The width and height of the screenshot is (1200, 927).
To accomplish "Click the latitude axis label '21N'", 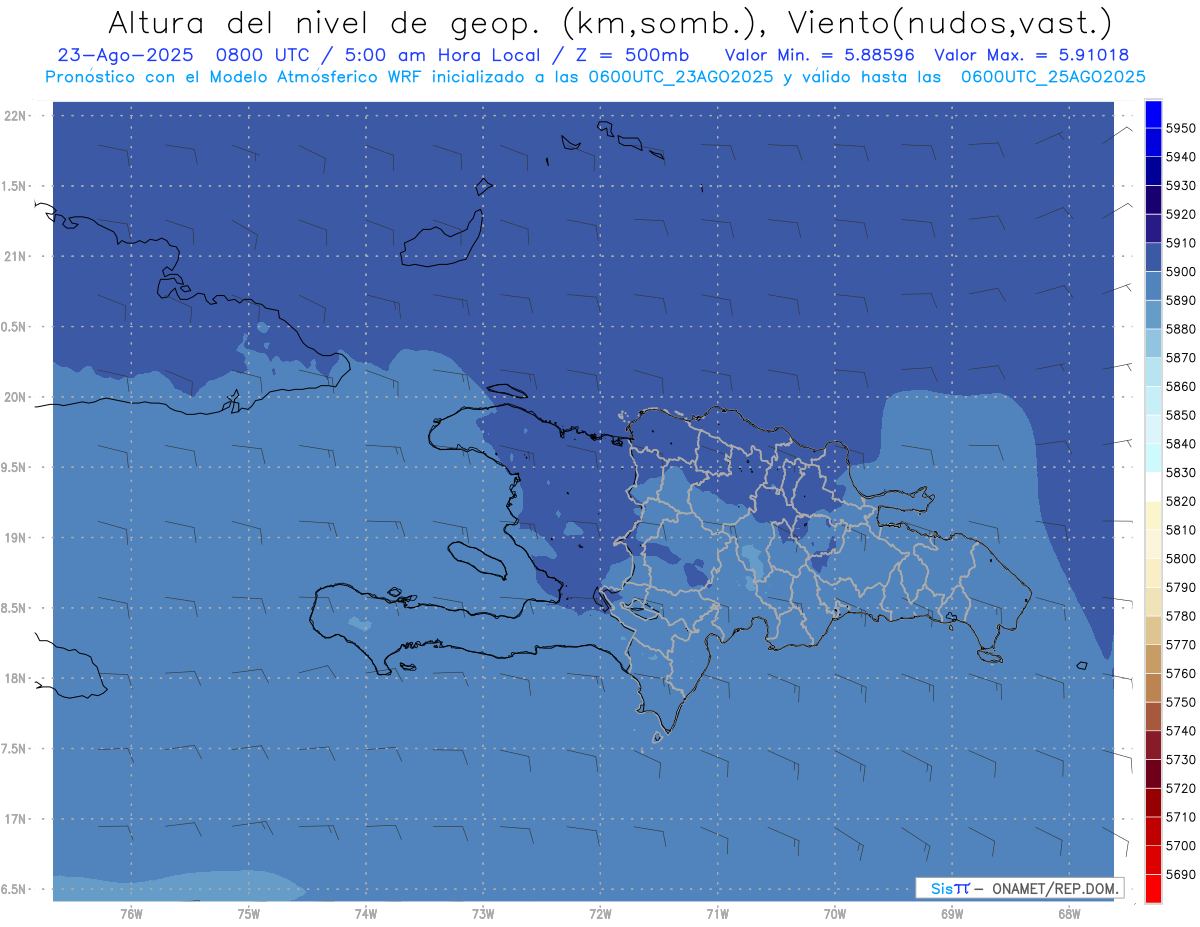I will [14, 257].
